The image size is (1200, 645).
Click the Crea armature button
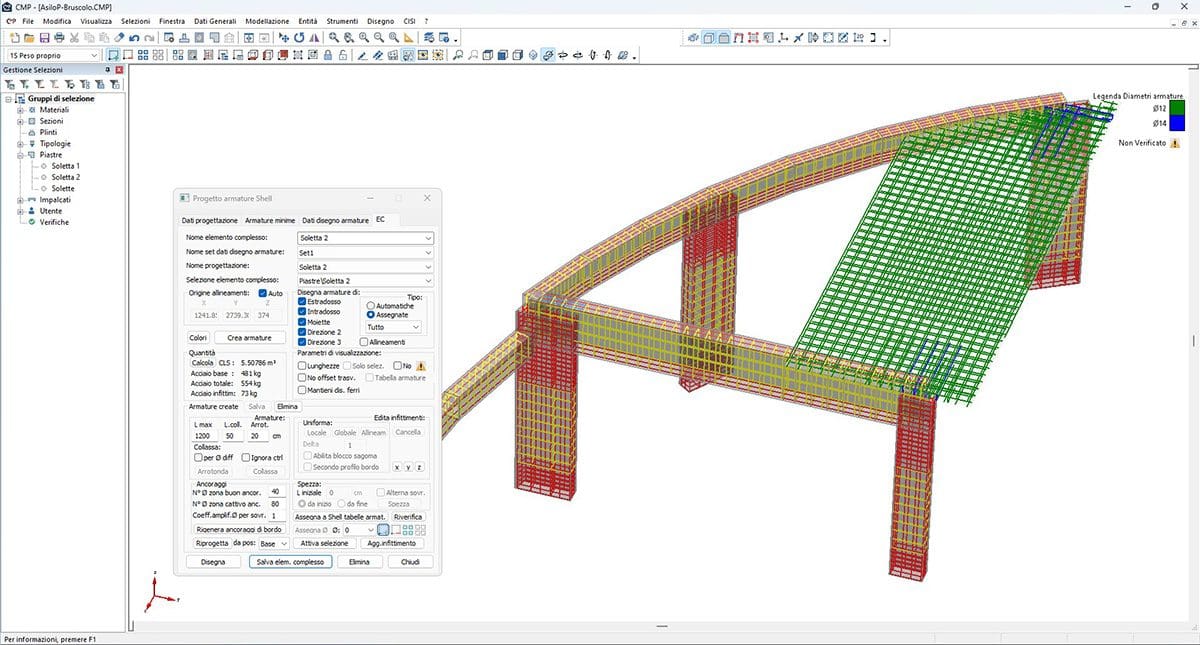point(249,338)
